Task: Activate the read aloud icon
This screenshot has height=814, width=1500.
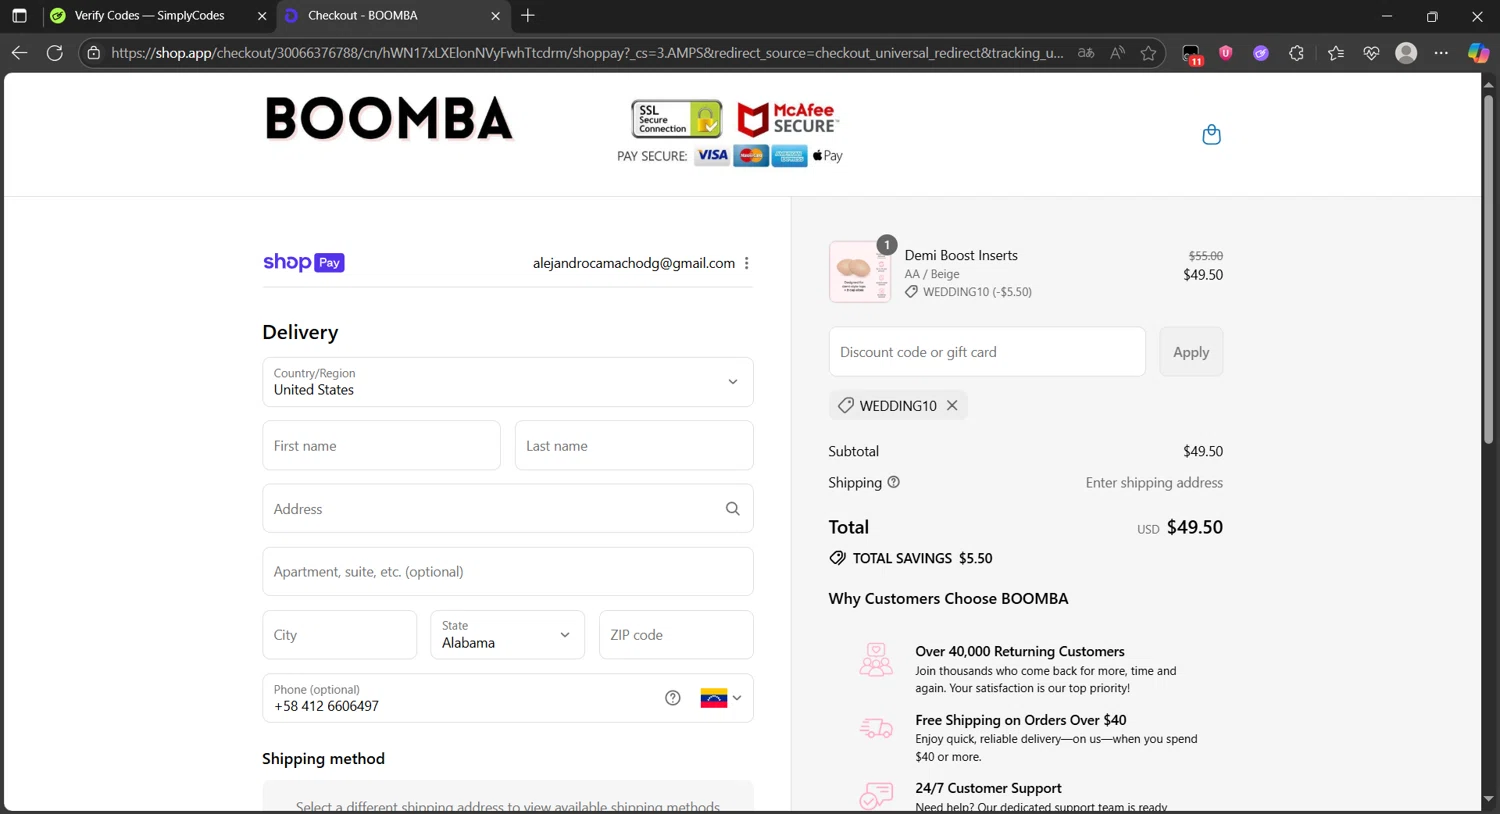Action: [1117, 53]
